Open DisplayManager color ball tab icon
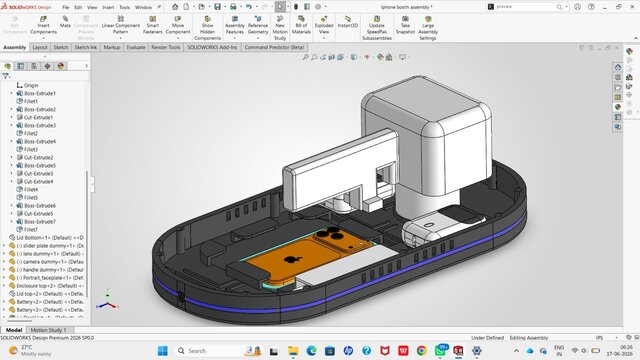Viewport: 640px width, 360px height. 61,66
